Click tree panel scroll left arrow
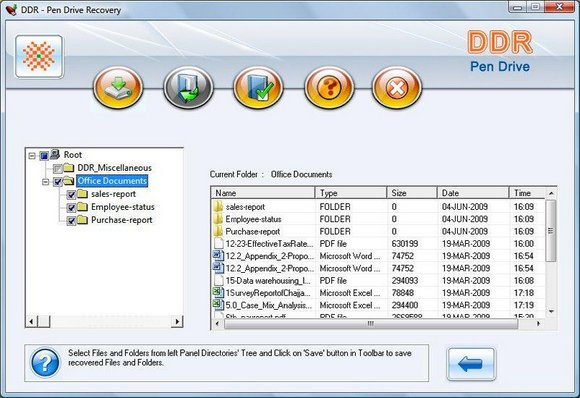580x398 pixels. (31, 321)
